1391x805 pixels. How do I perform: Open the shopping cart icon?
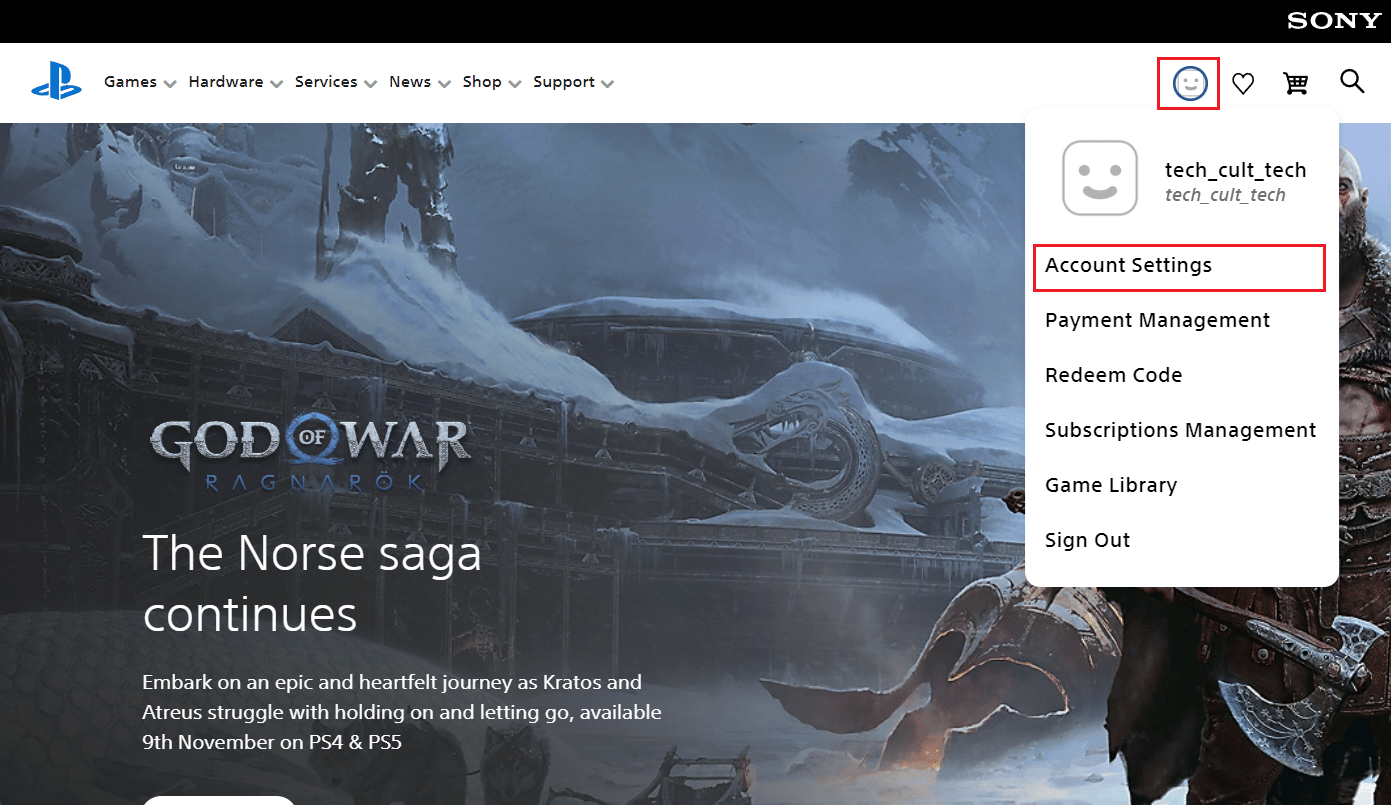pyautogui.click(x=1296, y=84)
